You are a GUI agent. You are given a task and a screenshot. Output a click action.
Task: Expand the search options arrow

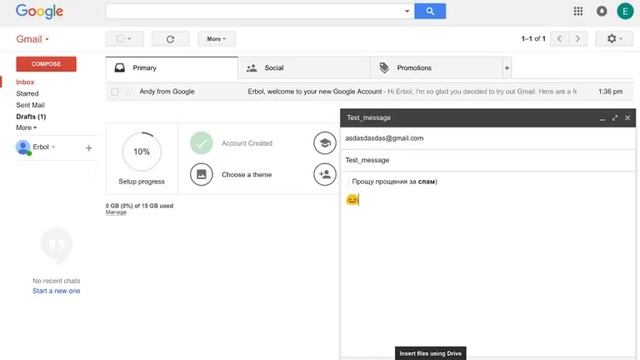[x=407, y=11]
